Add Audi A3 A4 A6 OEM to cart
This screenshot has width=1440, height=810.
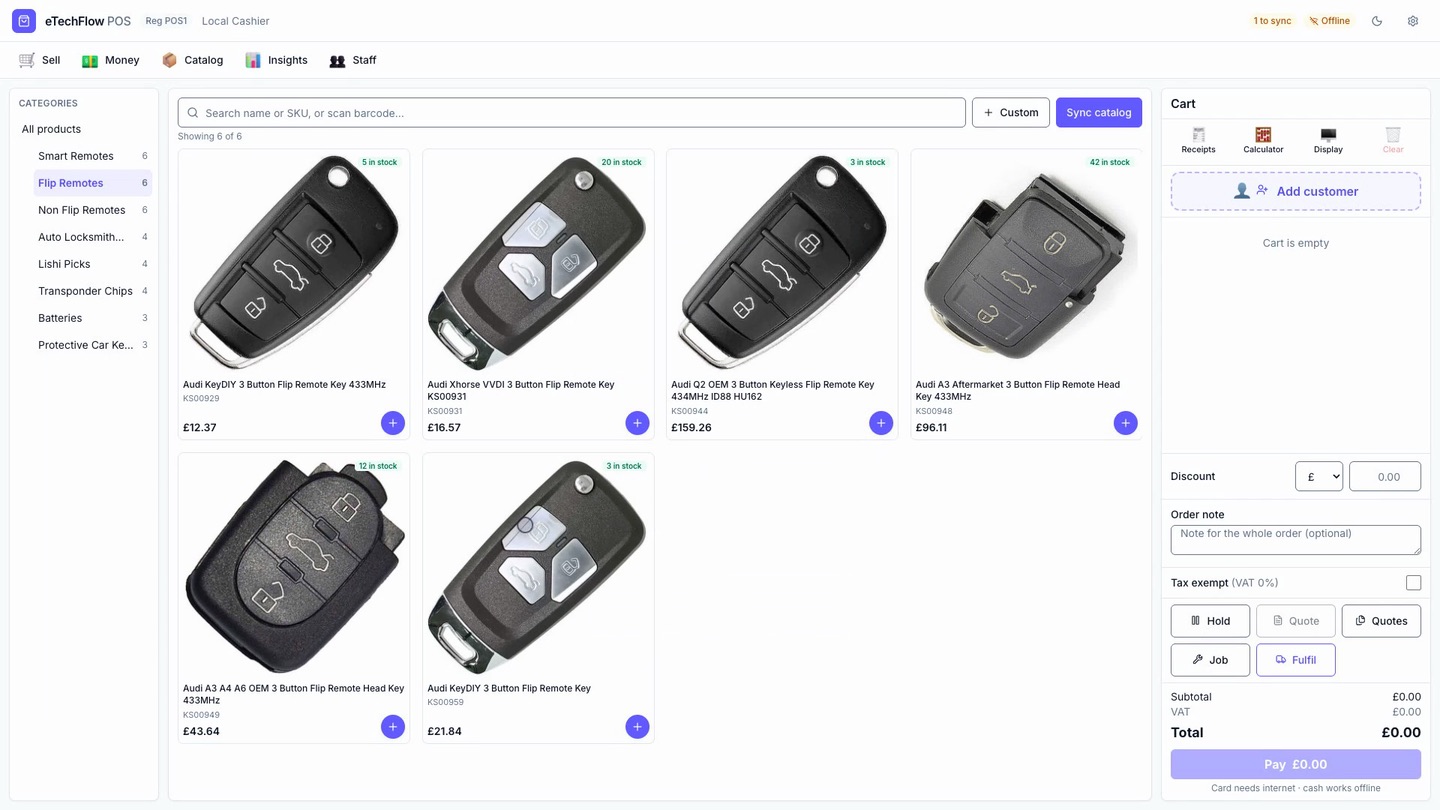tap(393, 727)
